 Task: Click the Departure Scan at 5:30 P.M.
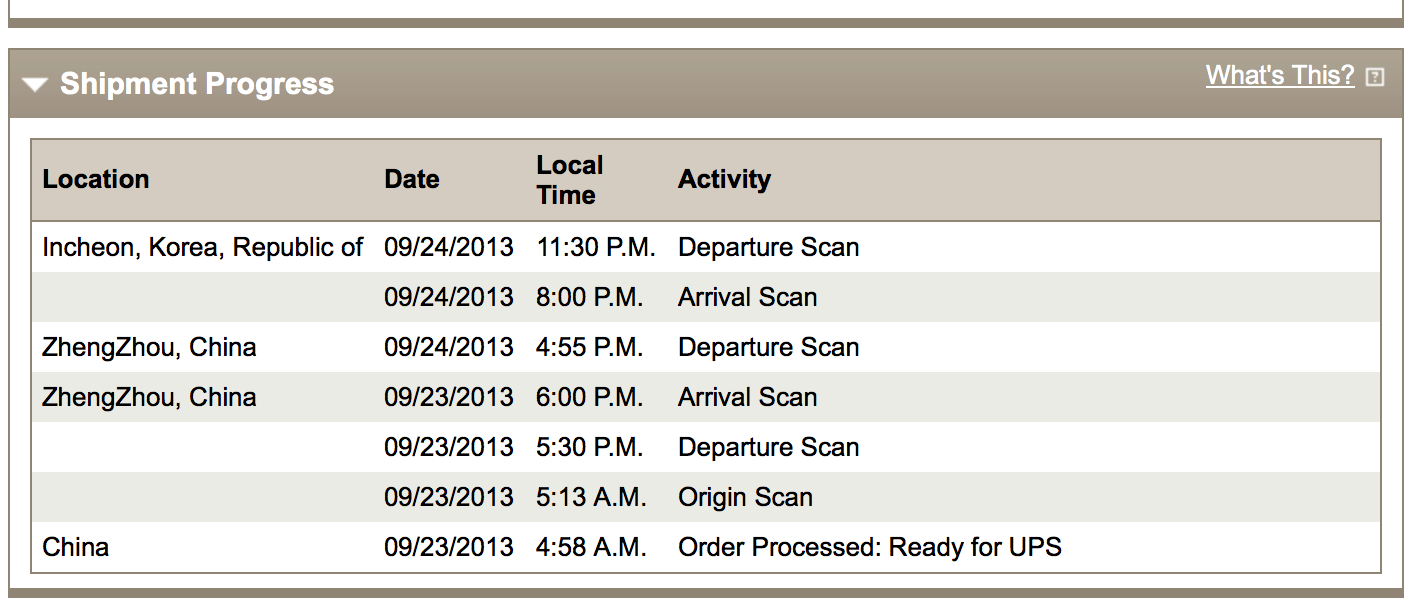768,447
